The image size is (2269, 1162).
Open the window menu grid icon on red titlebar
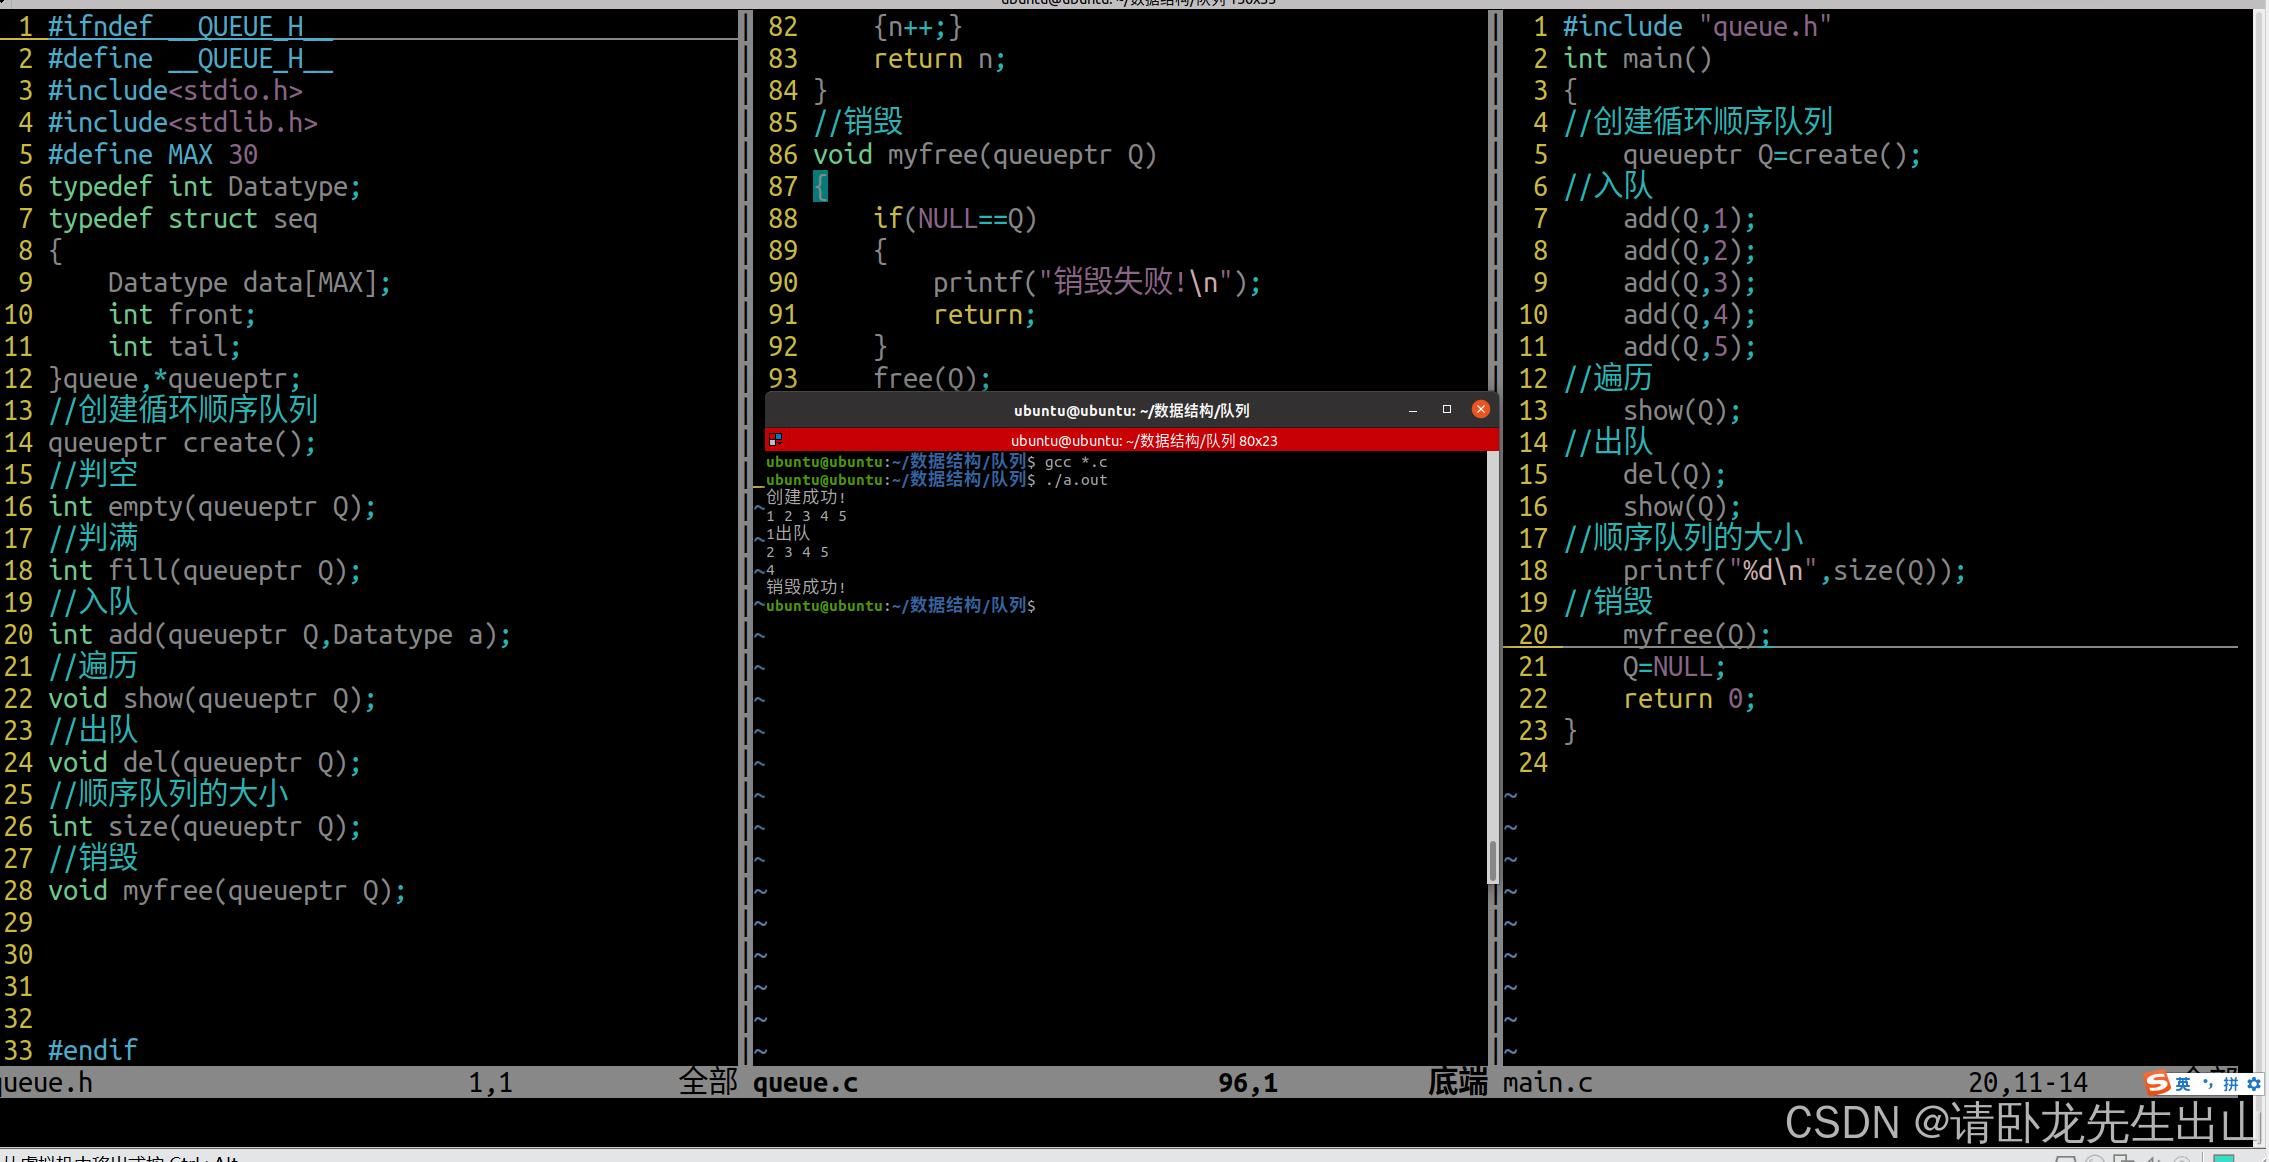click(x=776, y=439)
